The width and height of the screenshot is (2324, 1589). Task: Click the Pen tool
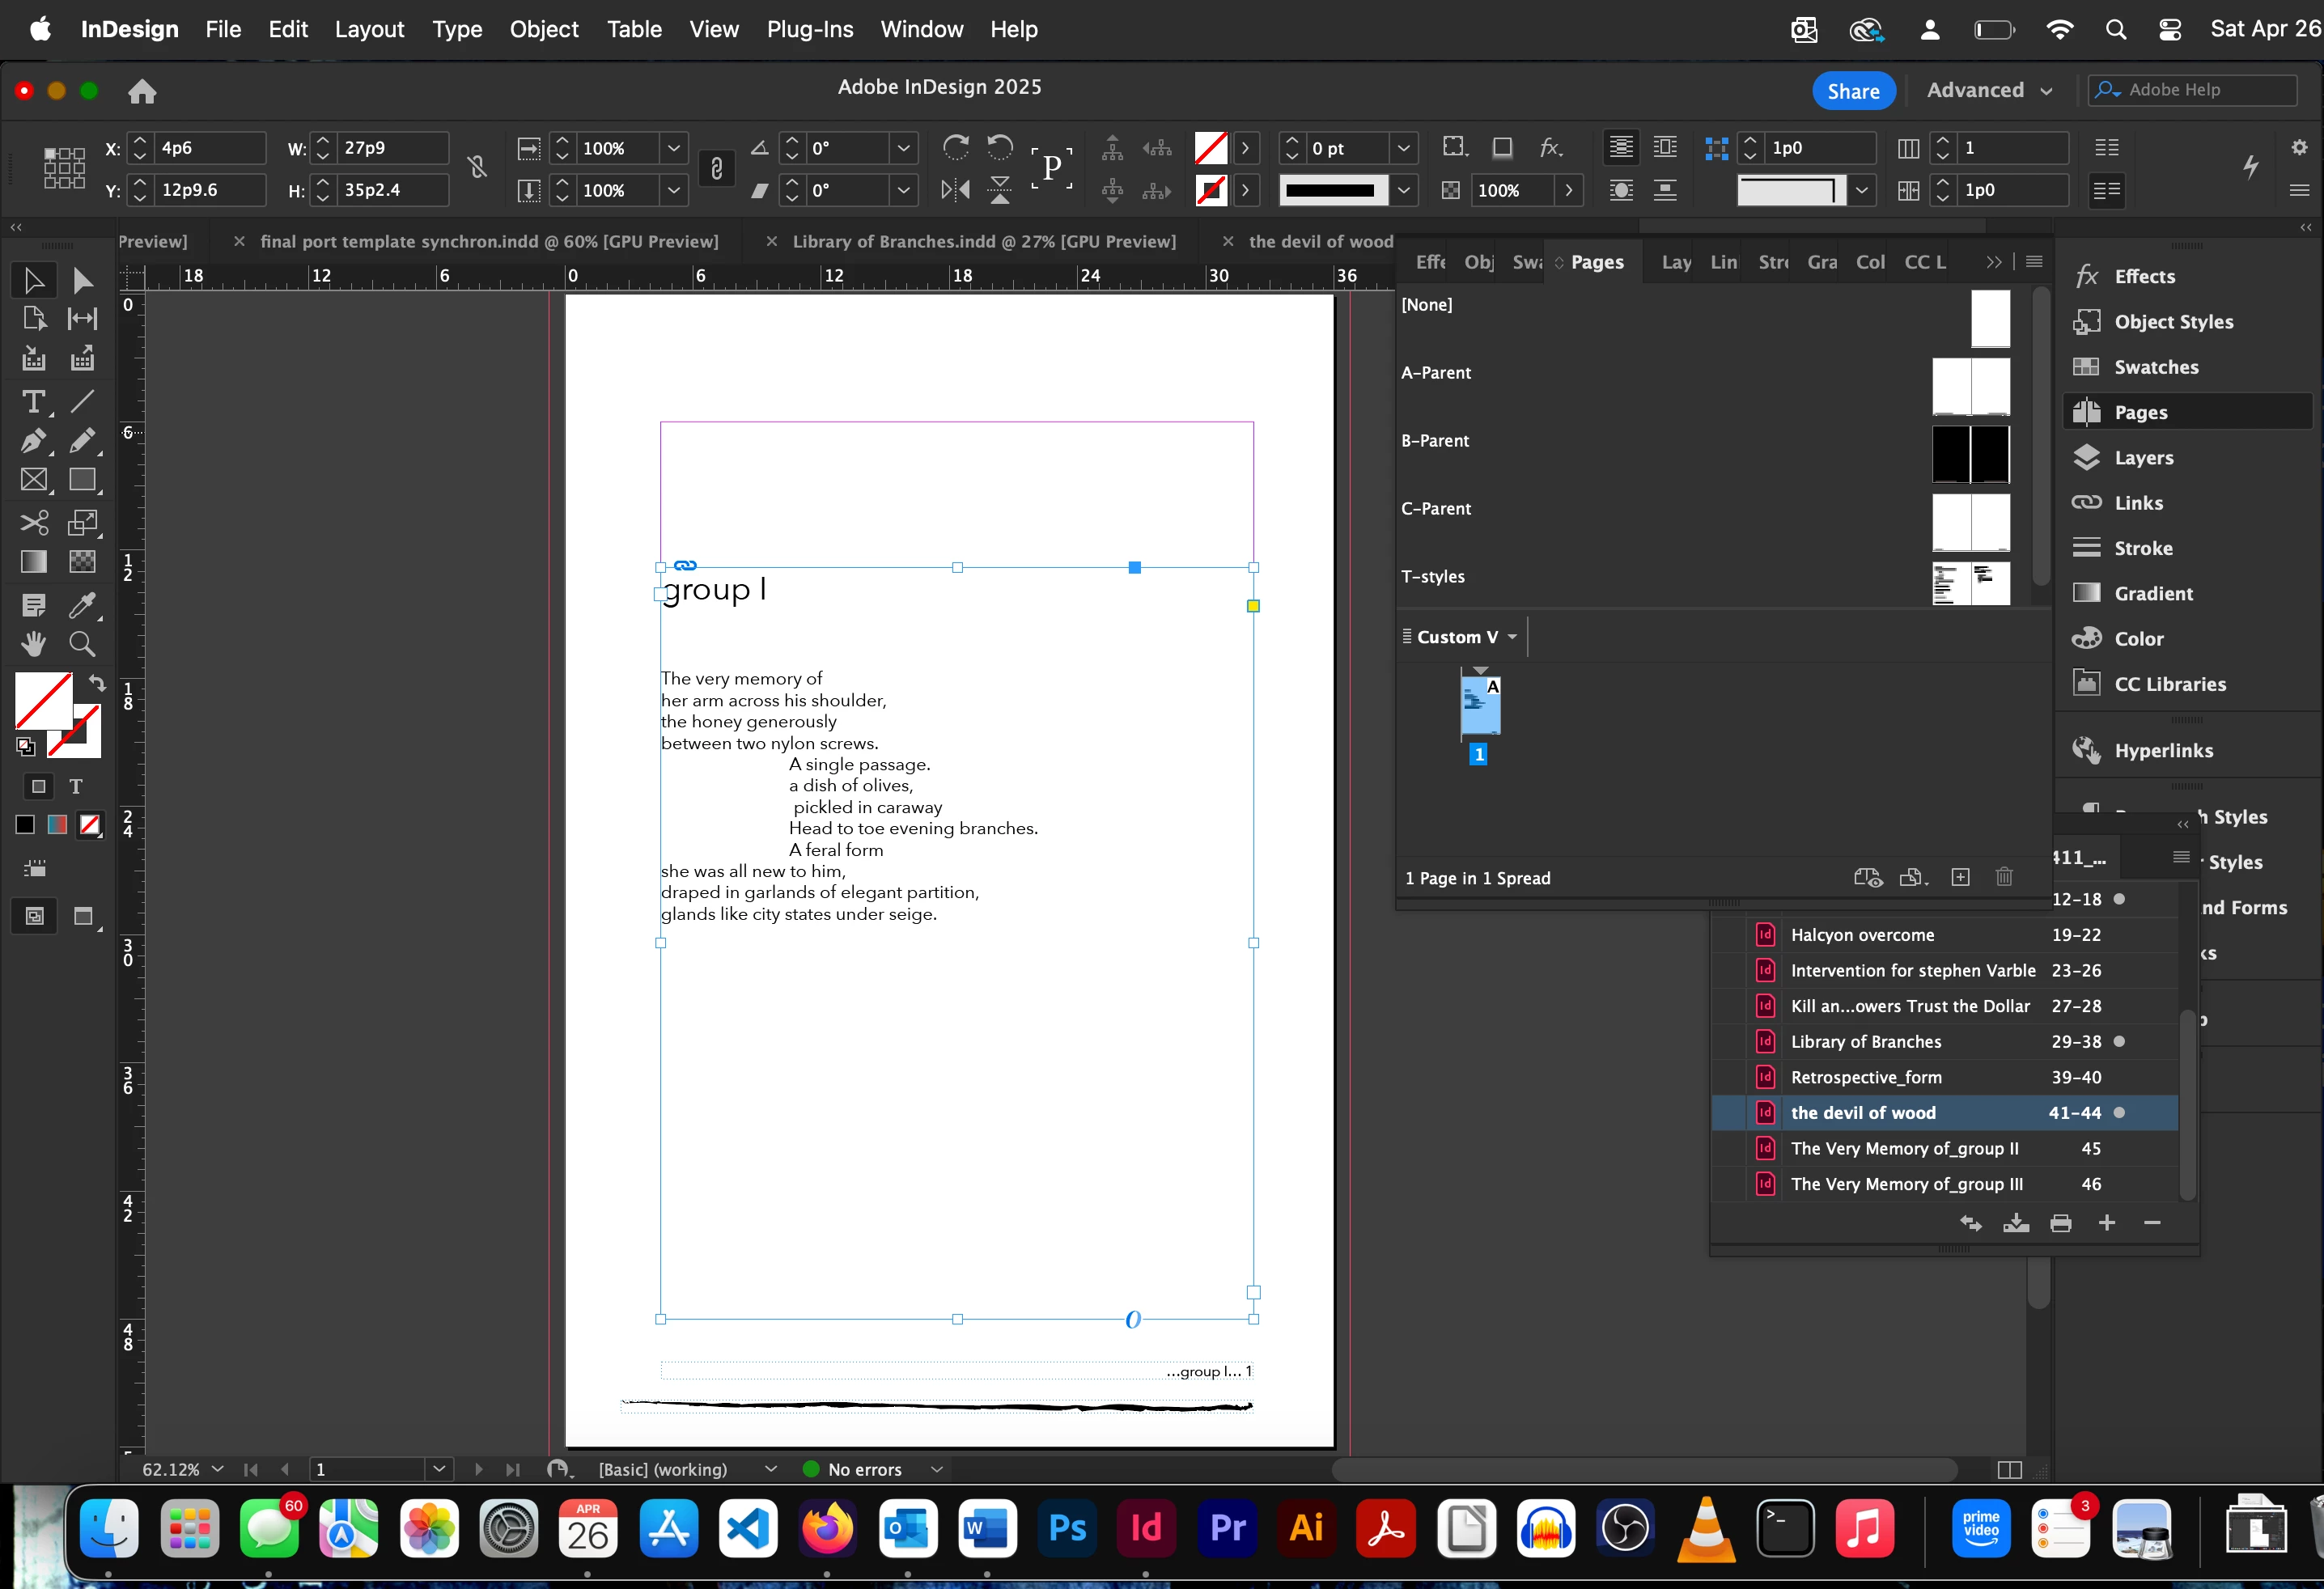point(33,441)
